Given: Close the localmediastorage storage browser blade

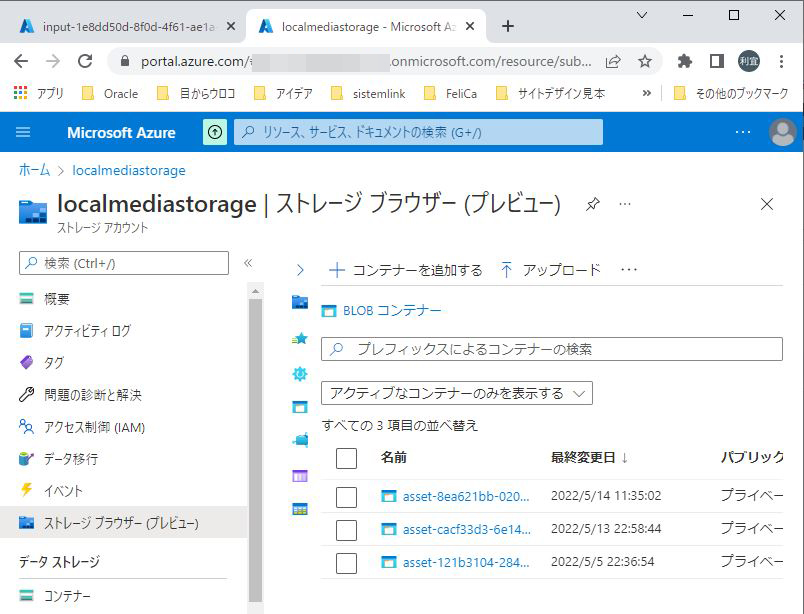Looking at the screenshot, I should click(767, 204).
